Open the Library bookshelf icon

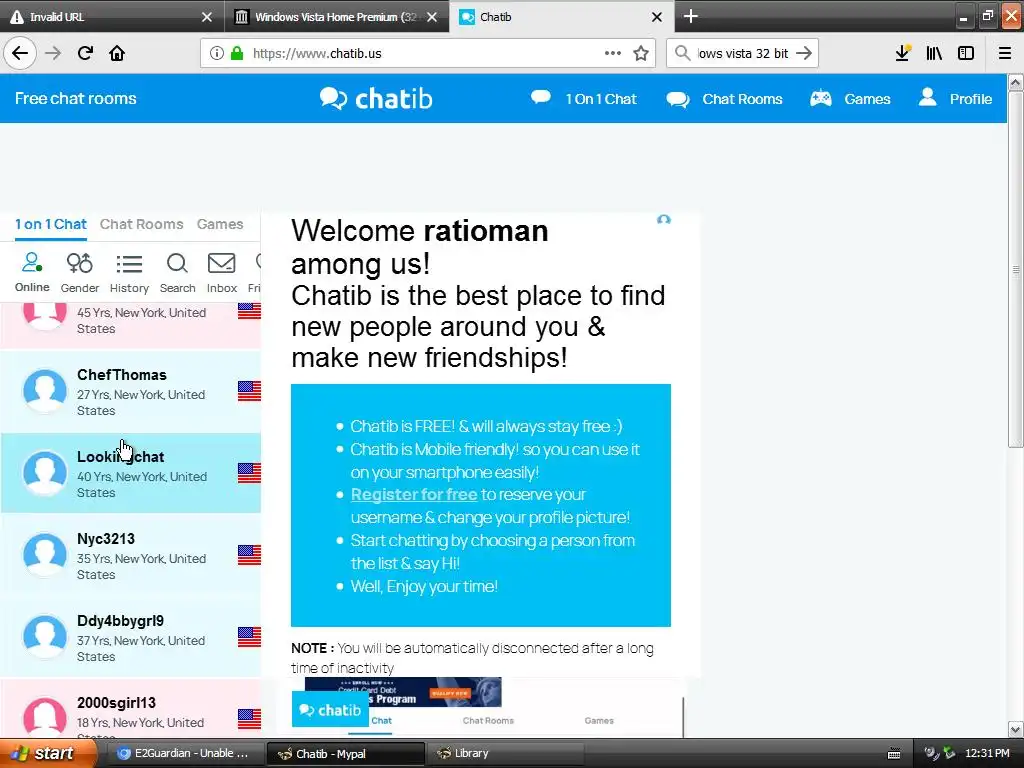[x=935, y=53]
